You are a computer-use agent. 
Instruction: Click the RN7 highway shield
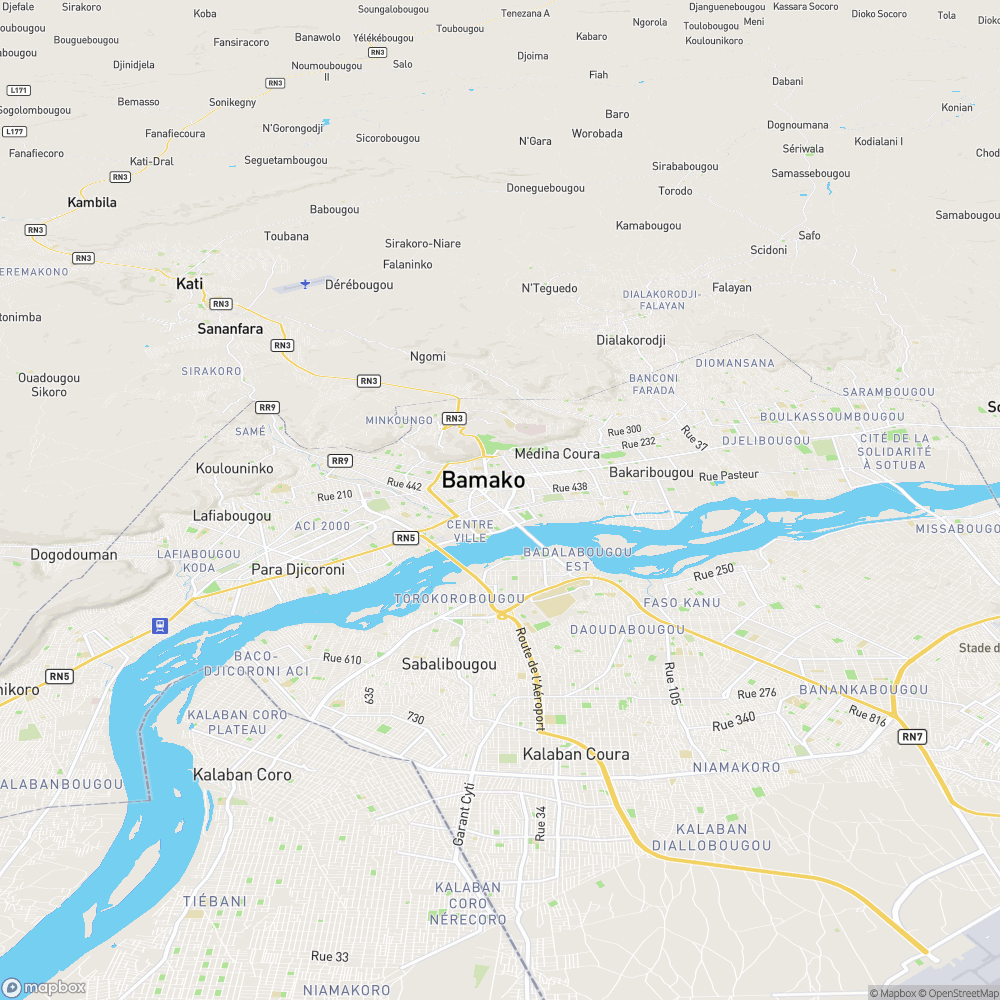point(912,737)
